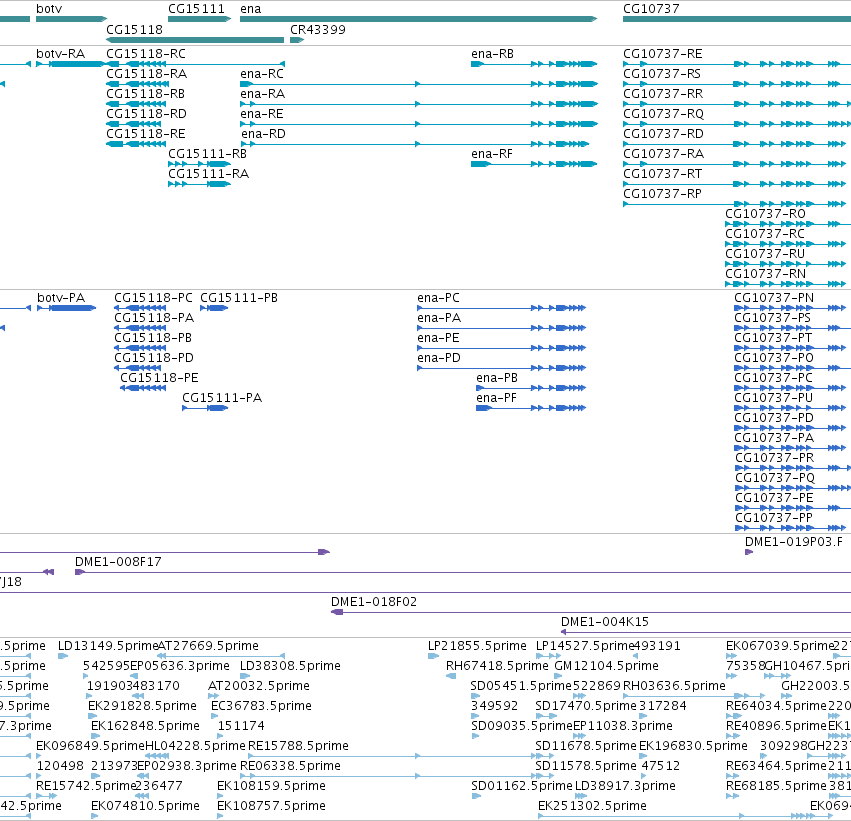Click the ena-RD transcript label

263,134
